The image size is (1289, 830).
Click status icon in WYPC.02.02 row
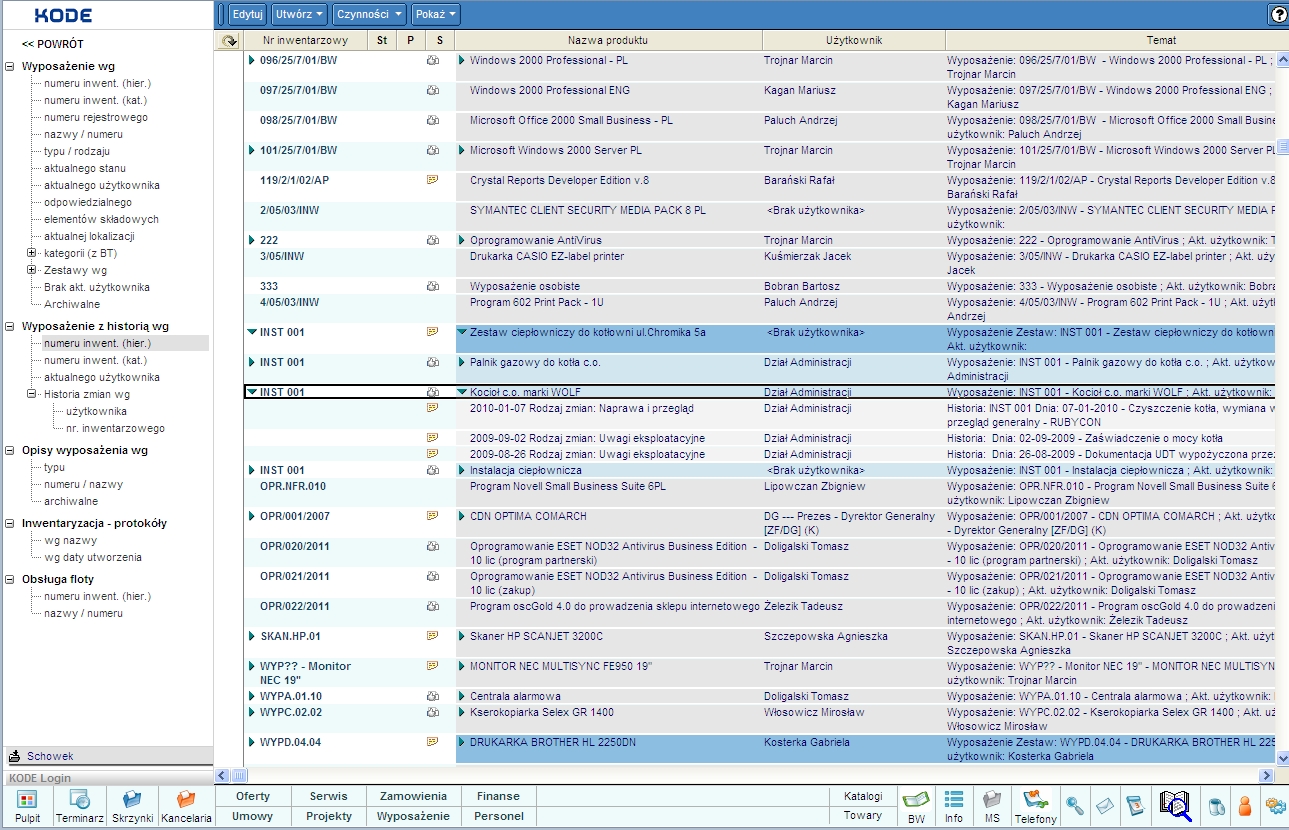(x=433, y=713)
